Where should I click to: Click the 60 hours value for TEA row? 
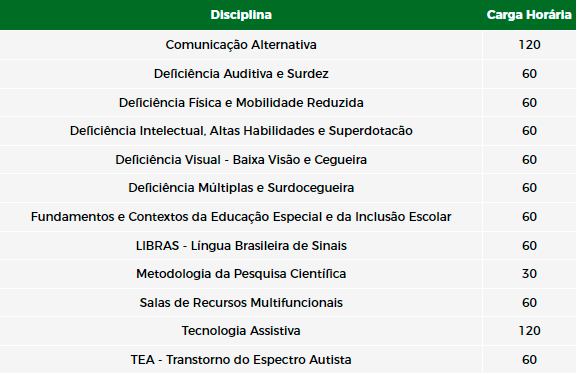pyautogui.click(x=530, y=360)
